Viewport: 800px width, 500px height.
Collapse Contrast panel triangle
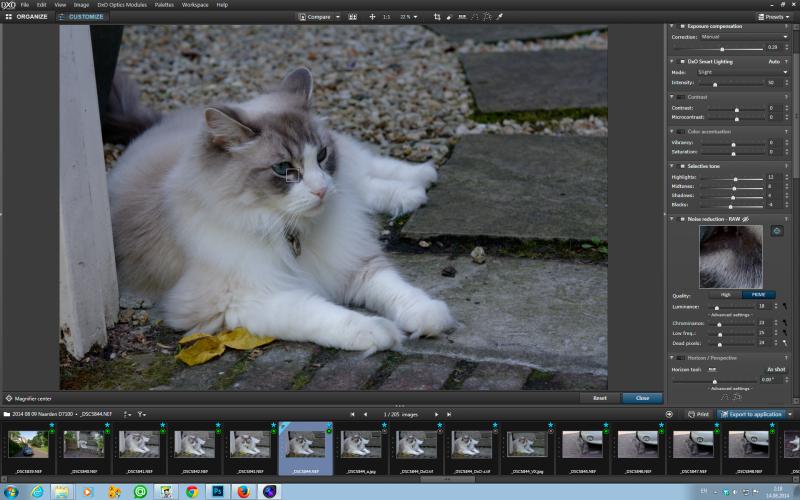tap(672, 97)
